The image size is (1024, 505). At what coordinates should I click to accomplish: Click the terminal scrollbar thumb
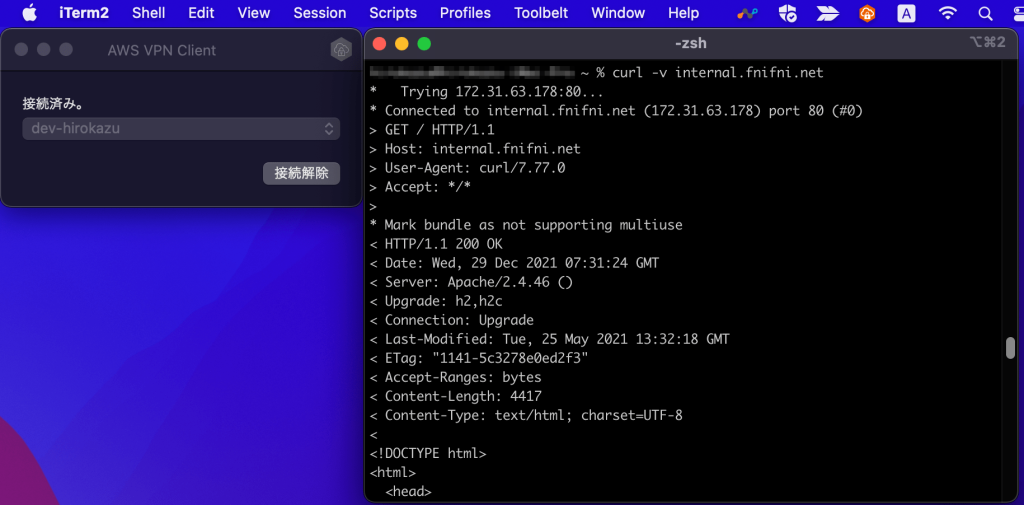click(x=1010, y=348)
